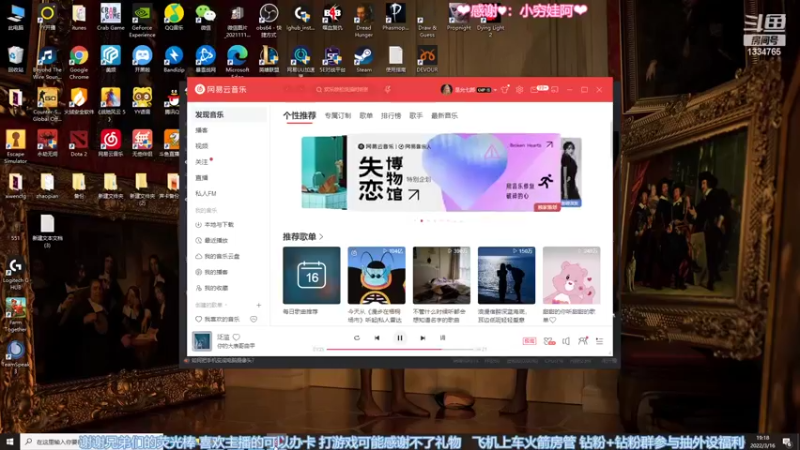Open NetEase Cloud Music settings gear
Image resolution: width=800 pixels, height=450 pixels.
tap(519, 89)
